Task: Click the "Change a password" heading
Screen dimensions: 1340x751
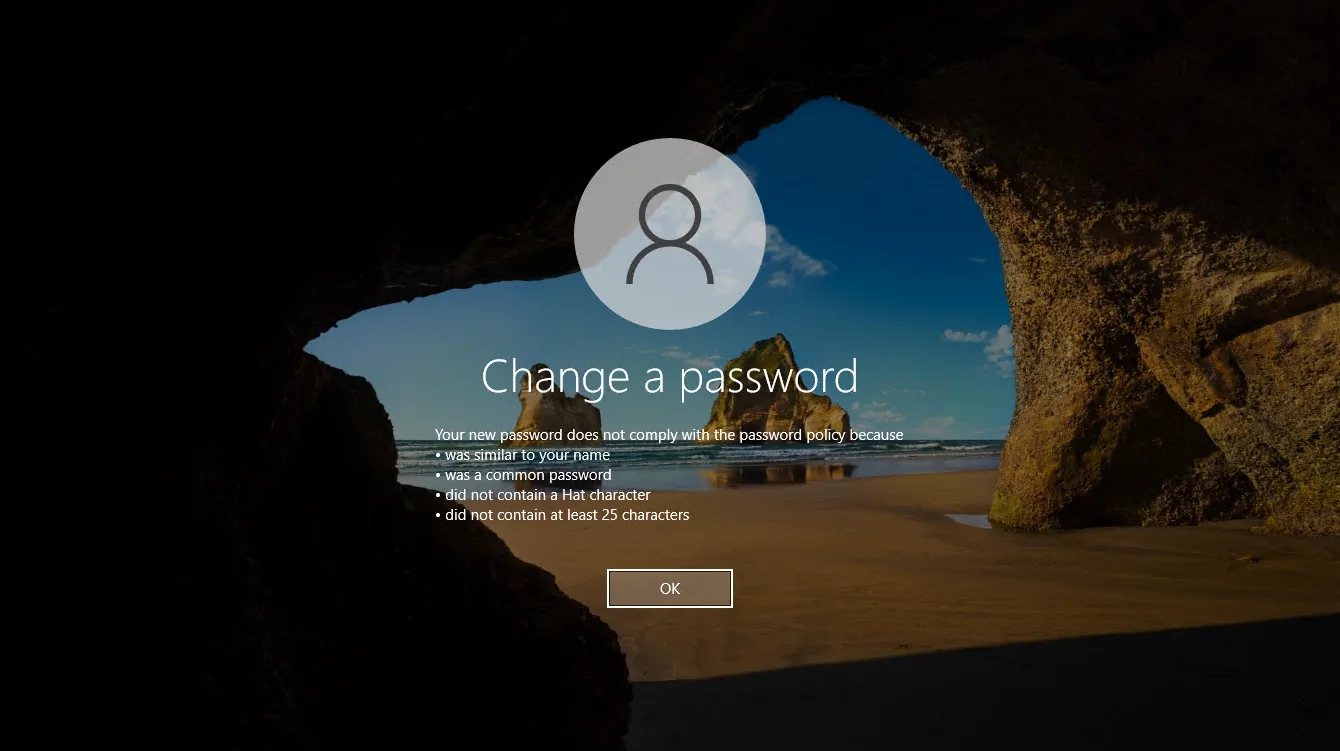Action: tap(670, 377)
